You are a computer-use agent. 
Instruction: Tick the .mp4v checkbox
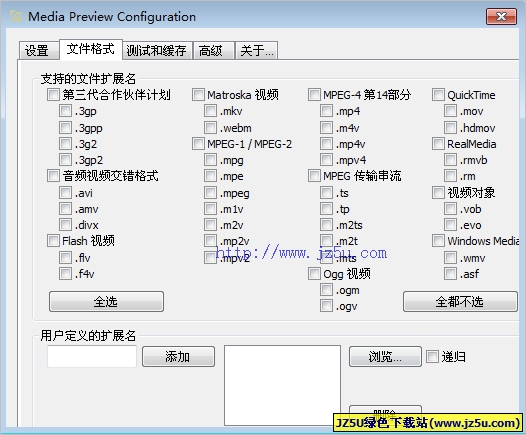(326, 144)
